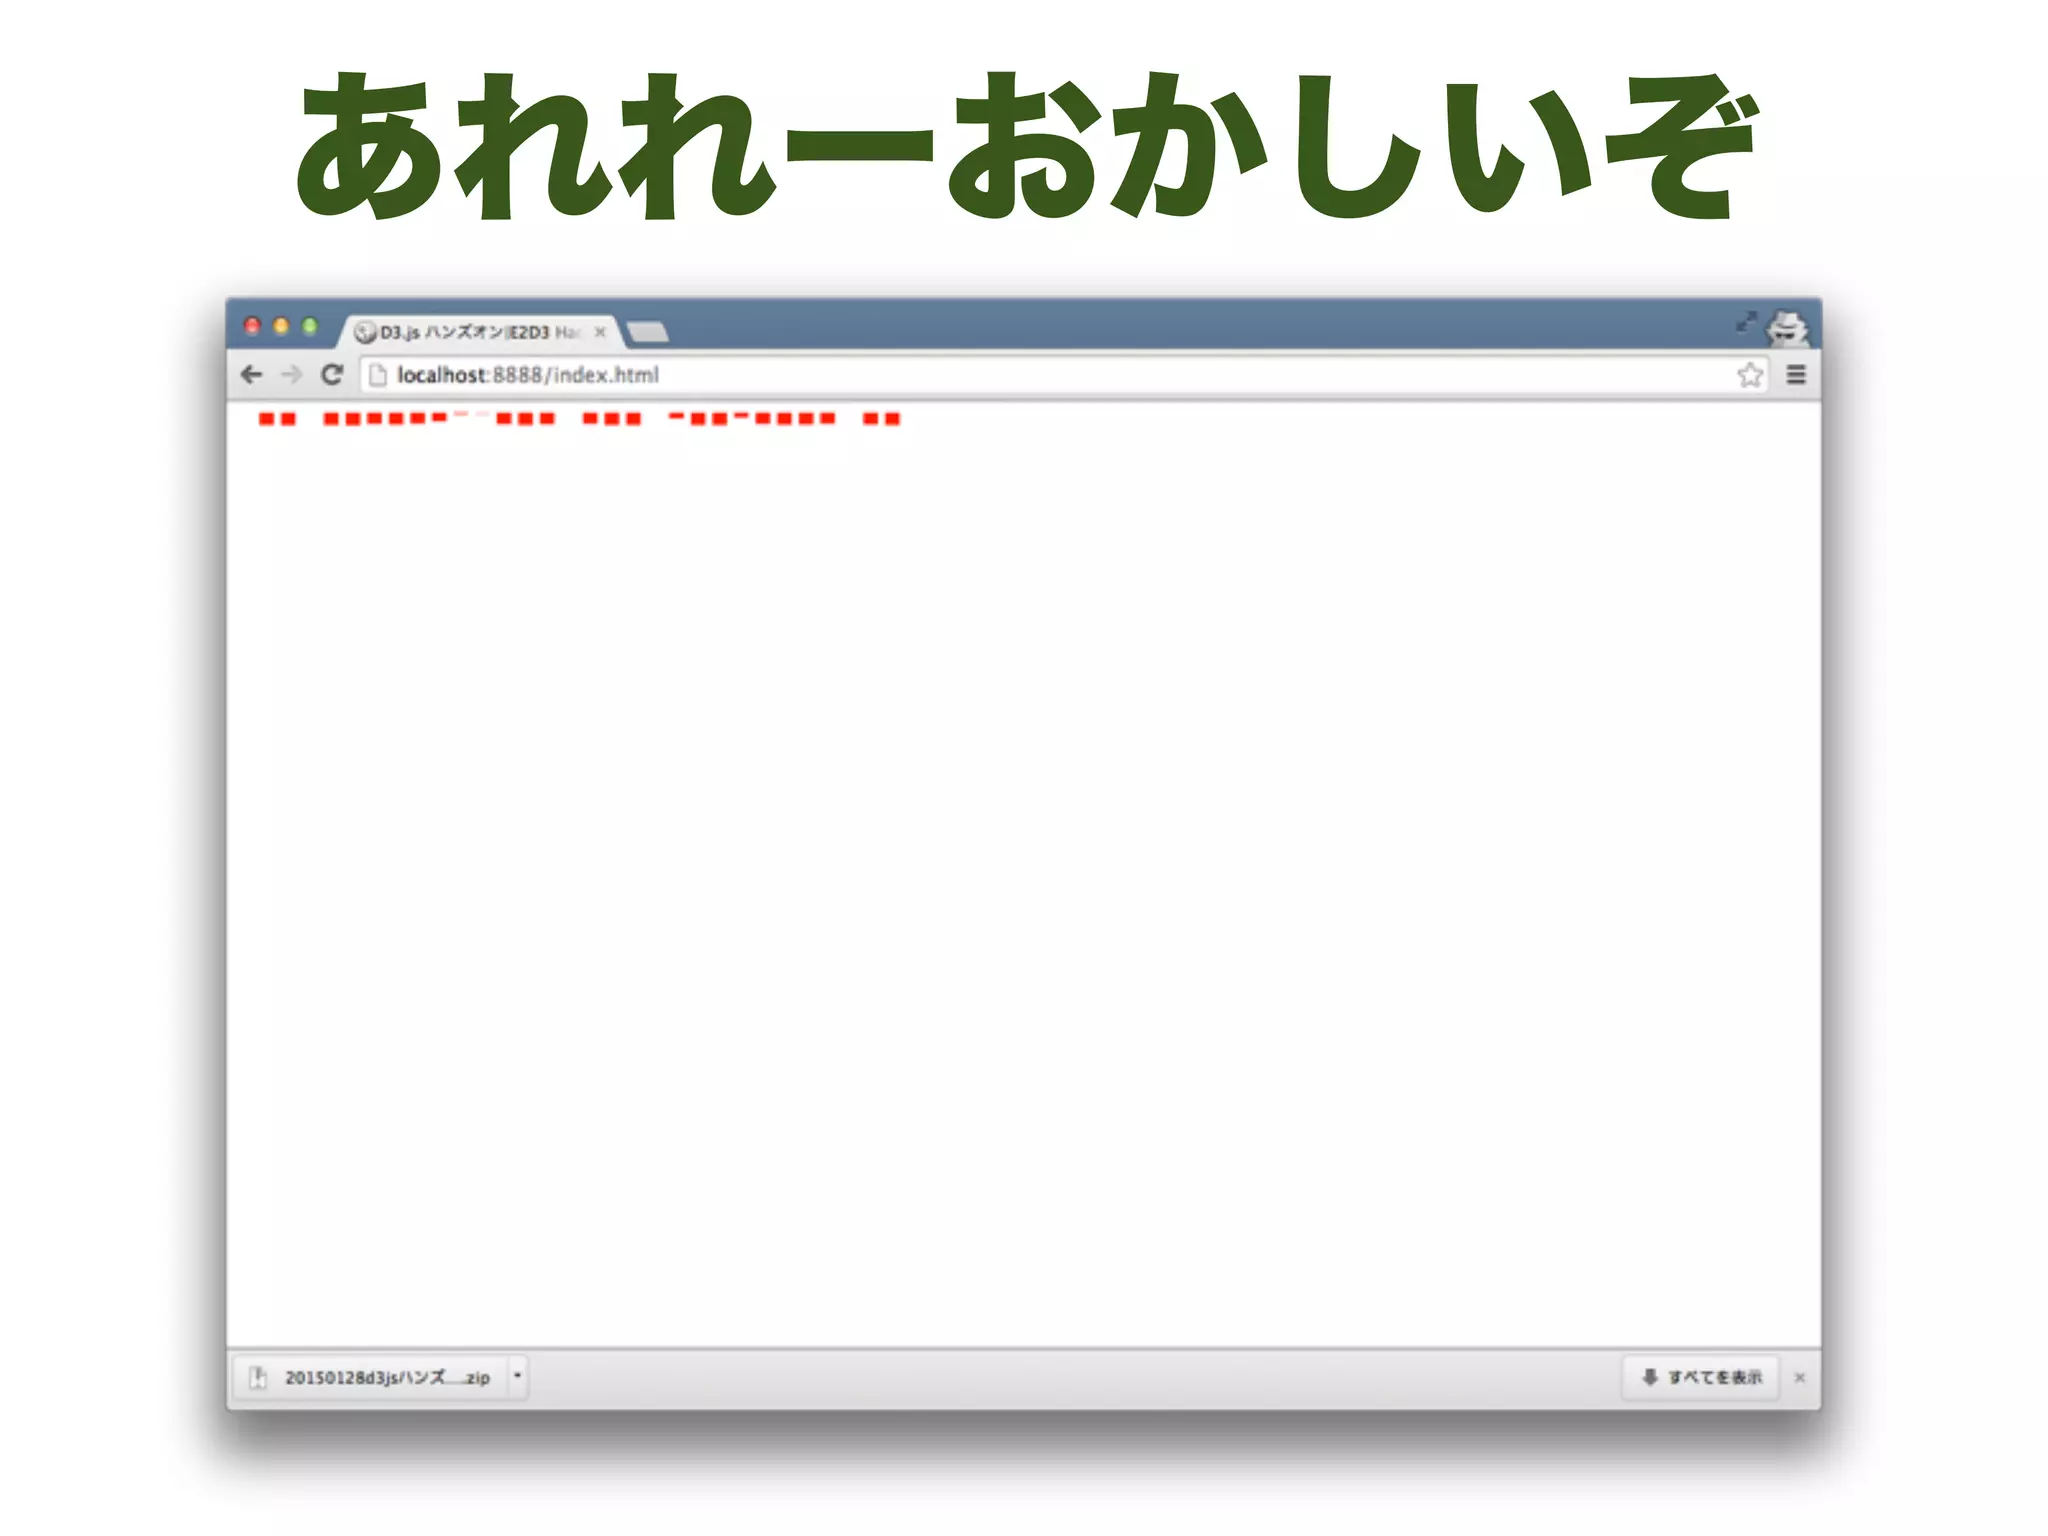Open the Chrome hamburger menu
Image resolution: width=2048 pixels, height=1536 pixels.
point(1796,375)
